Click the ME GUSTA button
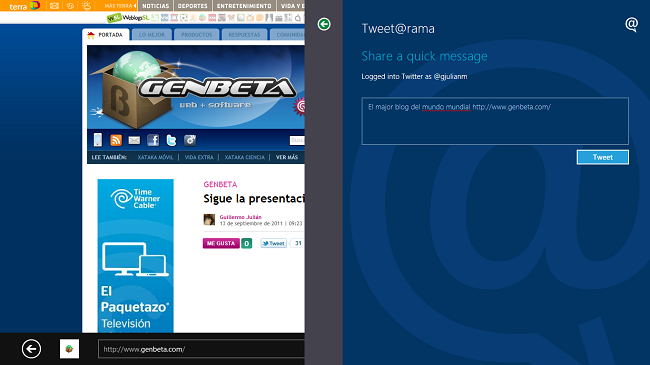Viewport: 650px width, 365px height. coord(221,243)
